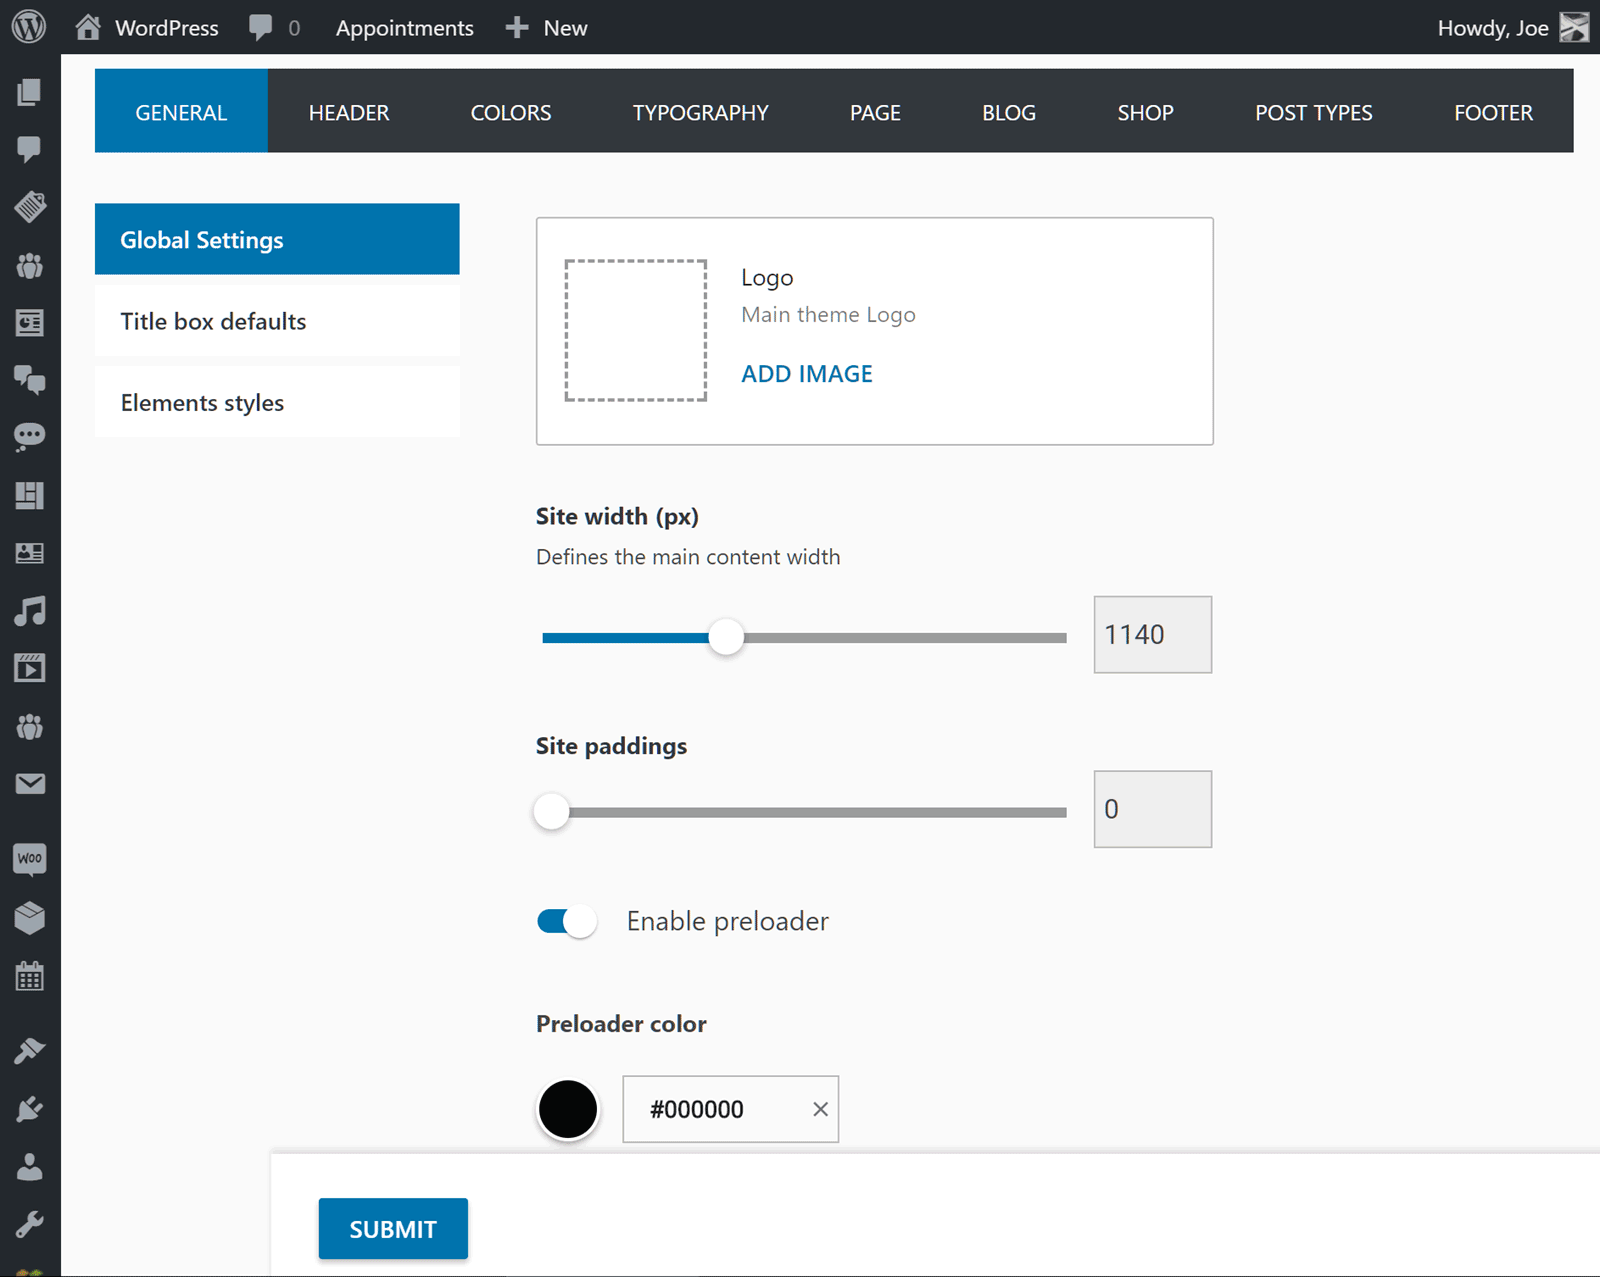Open Plugins via the plug icon

30,1108
